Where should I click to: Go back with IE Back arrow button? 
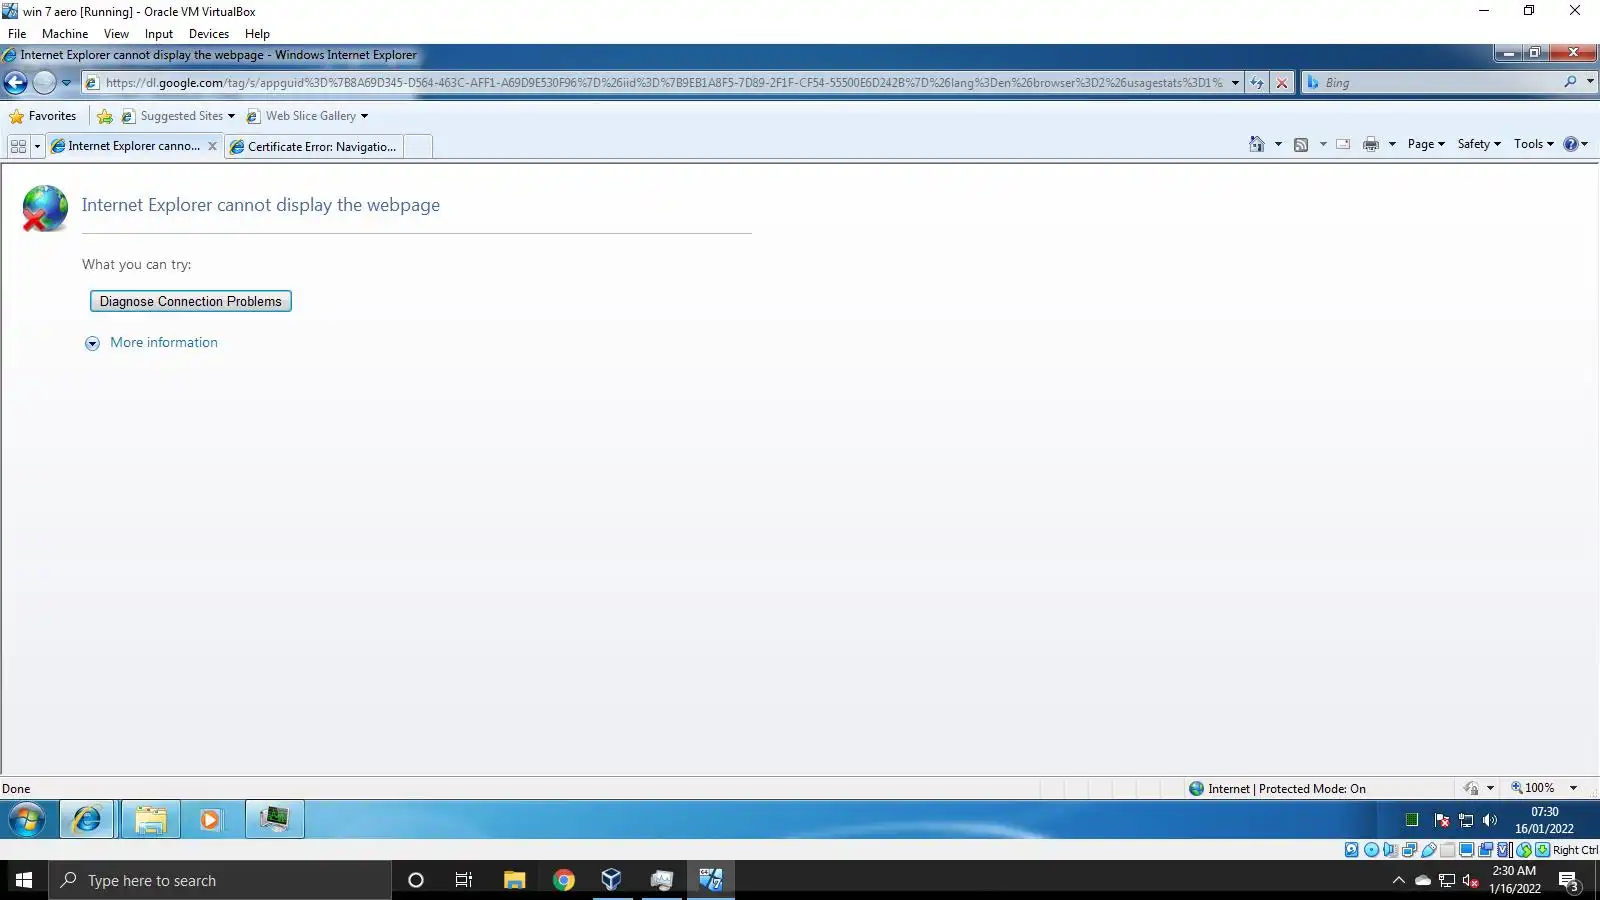tap(16, 83)
